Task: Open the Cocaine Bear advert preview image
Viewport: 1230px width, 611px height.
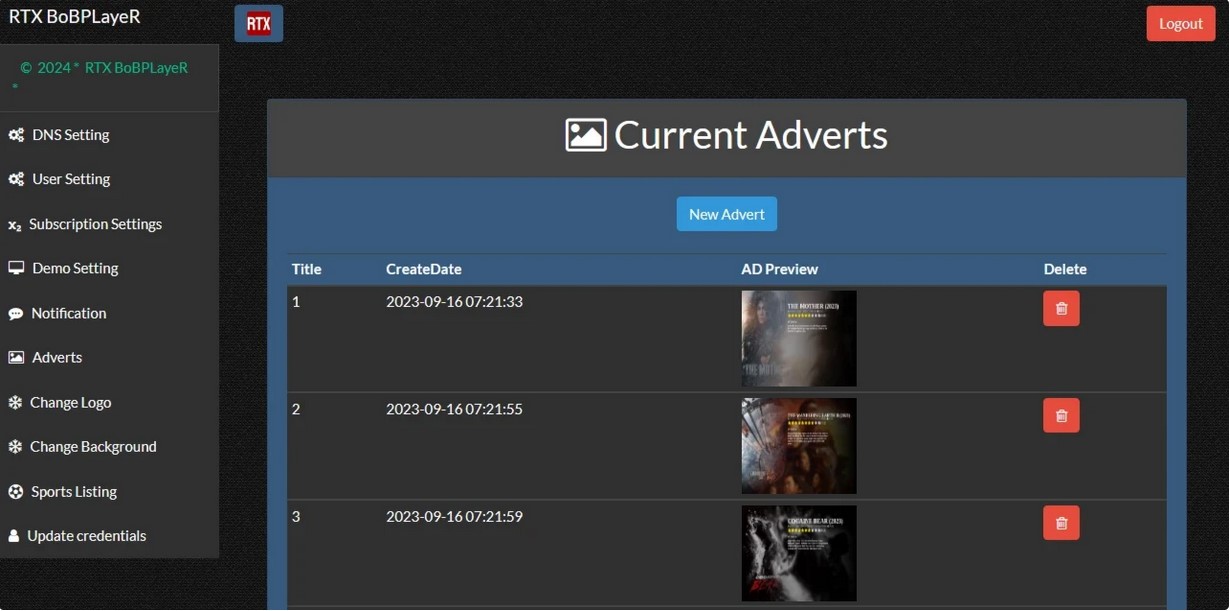Action: (798, 553)
